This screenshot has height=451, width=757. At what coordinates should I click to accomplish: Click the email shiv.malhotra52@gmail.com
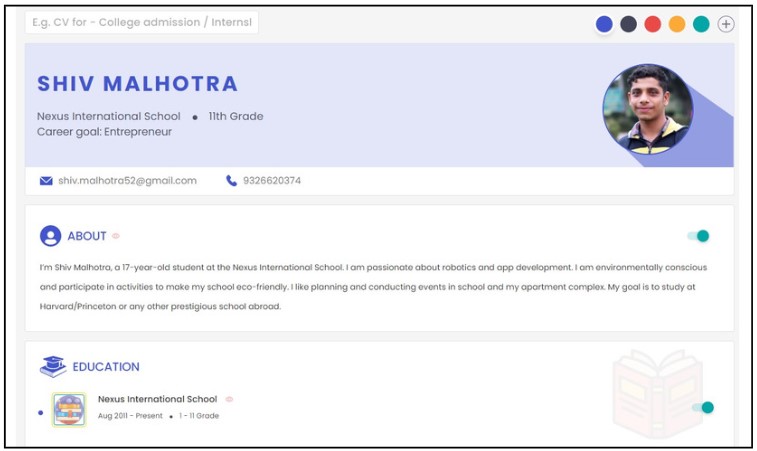point(127,181)
